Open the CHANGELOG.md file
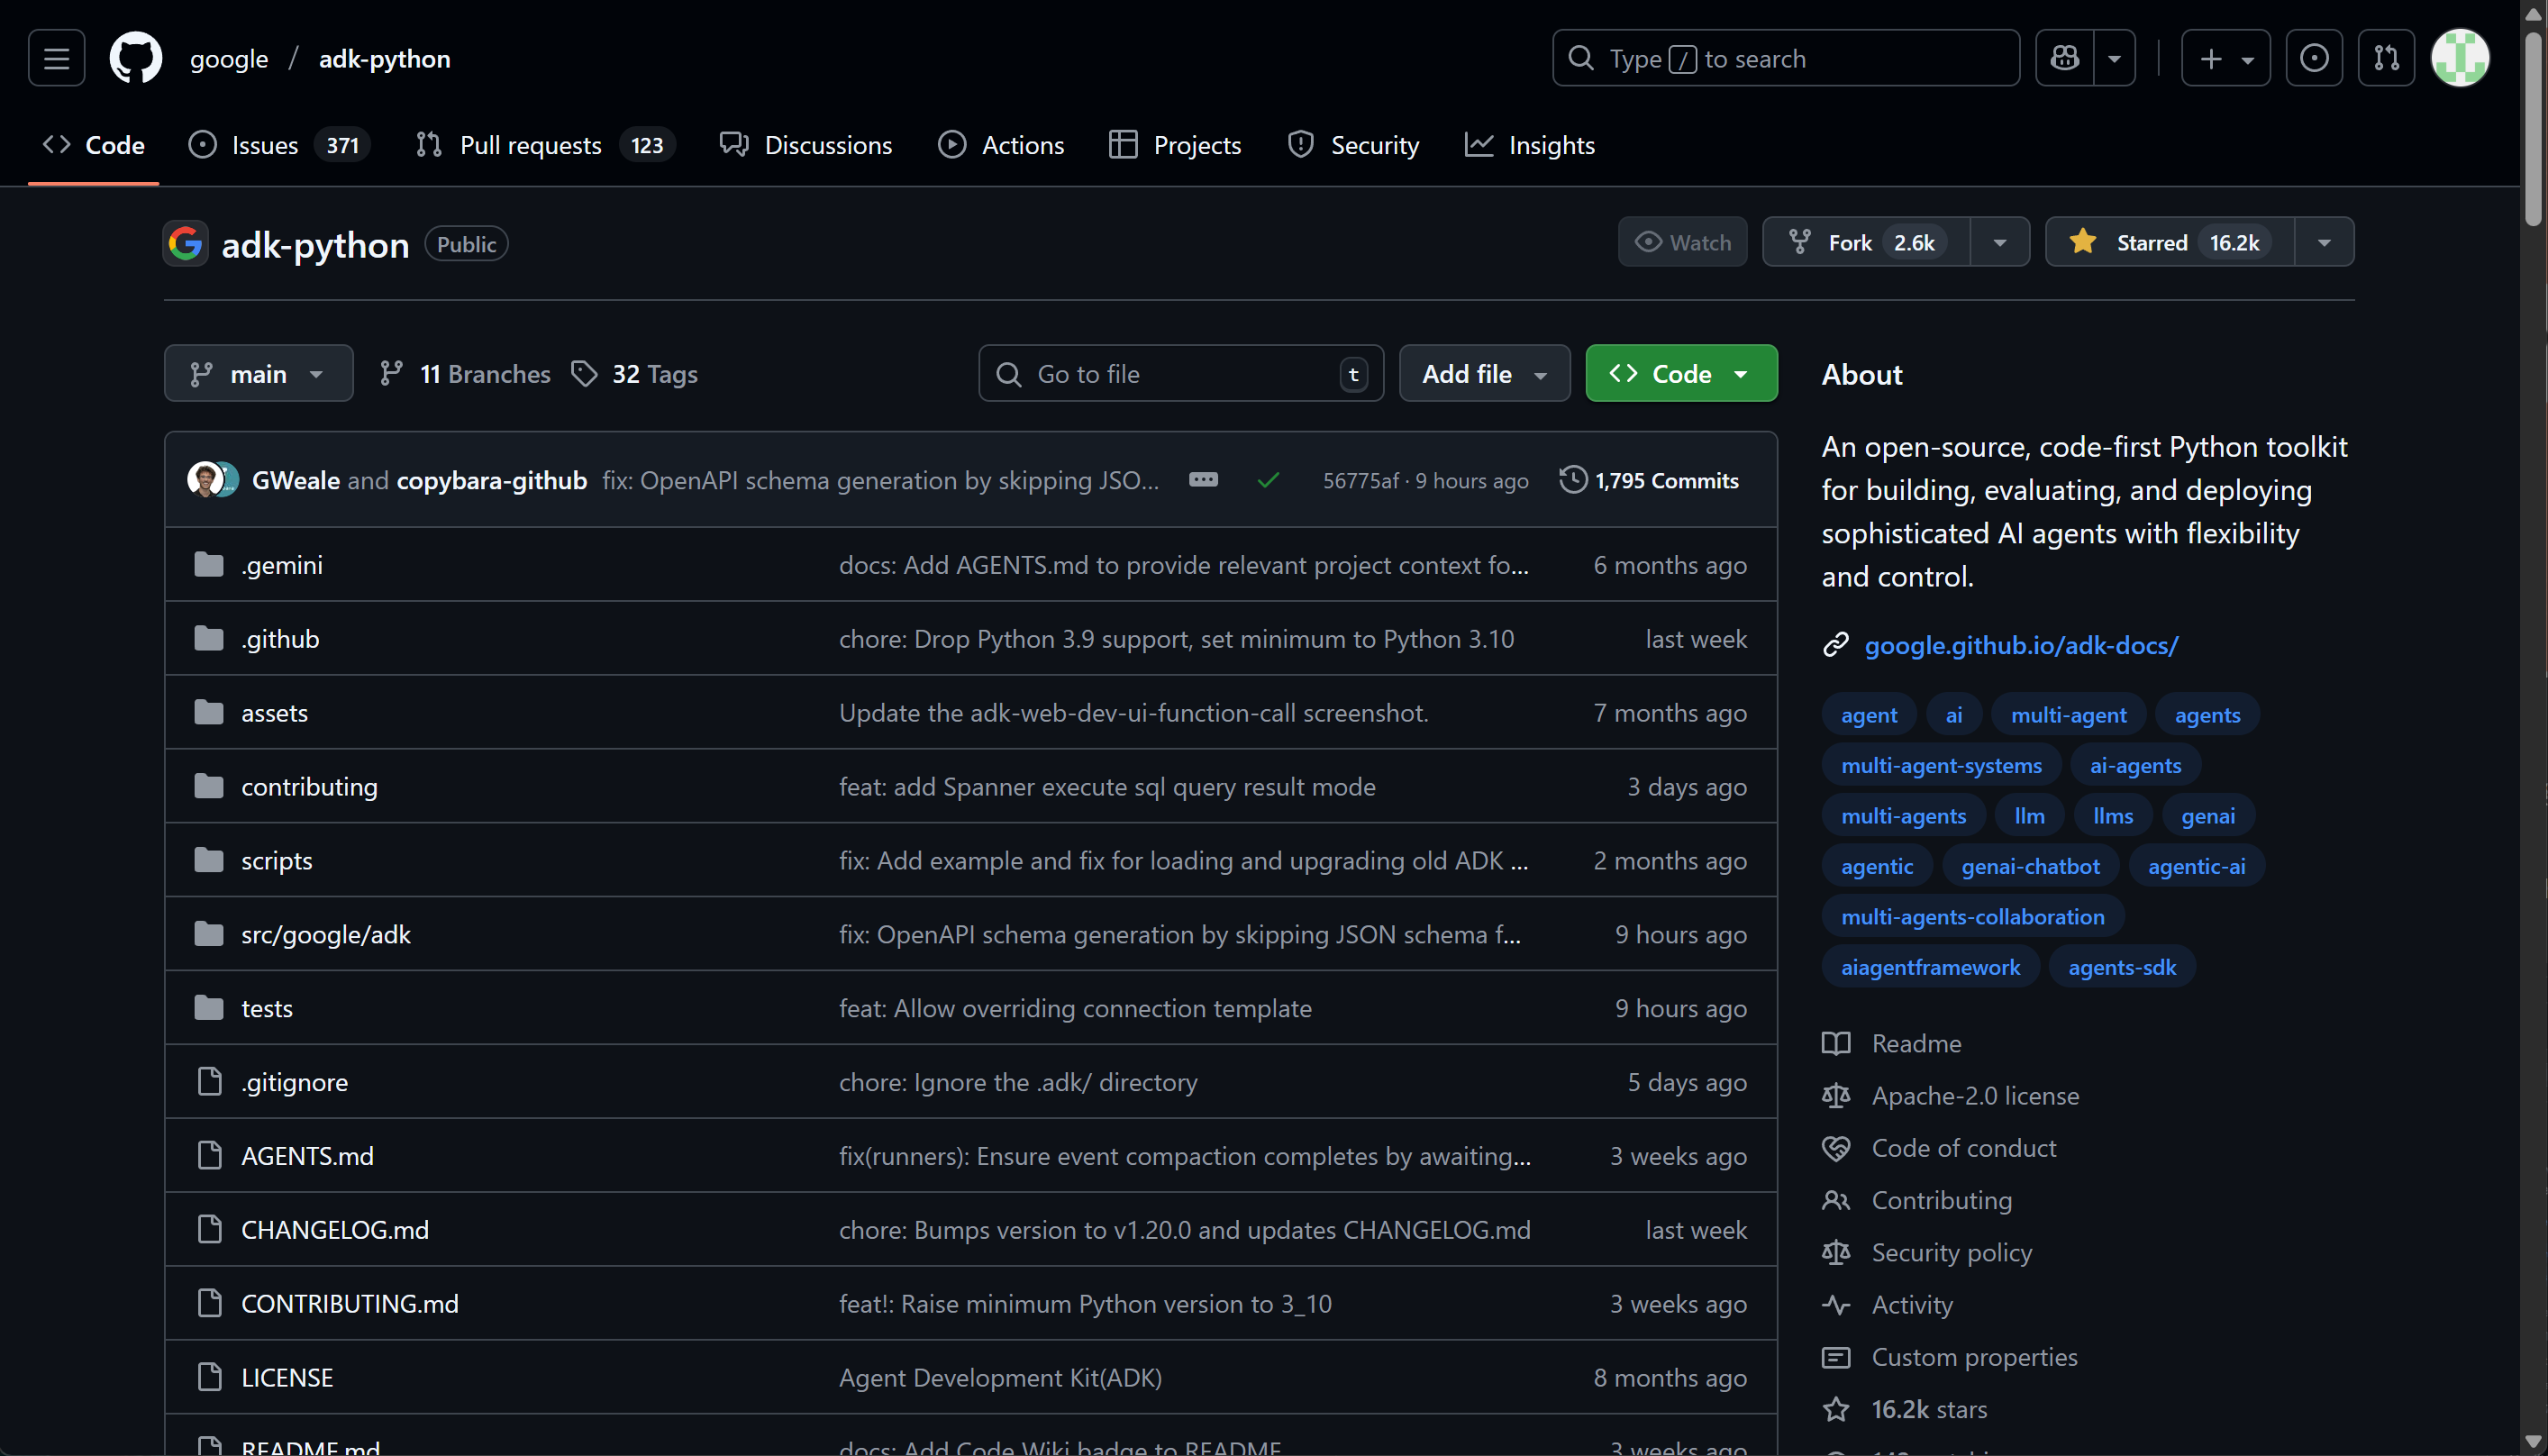The height and width of the screenshot is (1456, 2548). pyautogui.click(x=335, y=1230)
